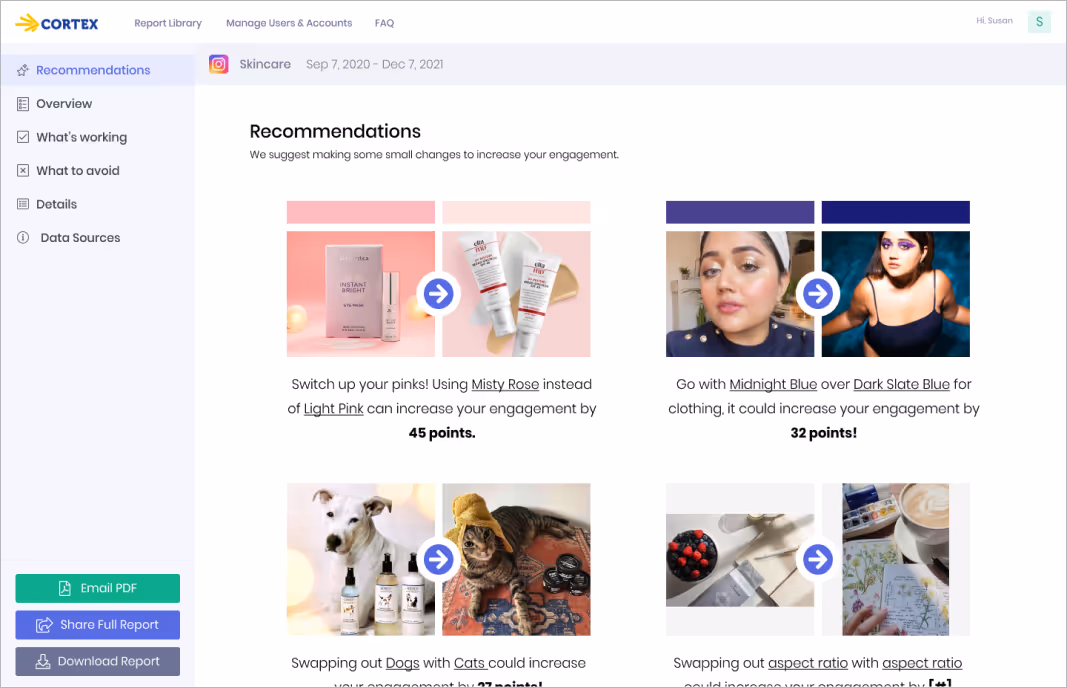The height and width of the screenshot is (688, 1067).
Task: Open the woman with purple eyeshadow thumbnail
Action: coord(896,294)
